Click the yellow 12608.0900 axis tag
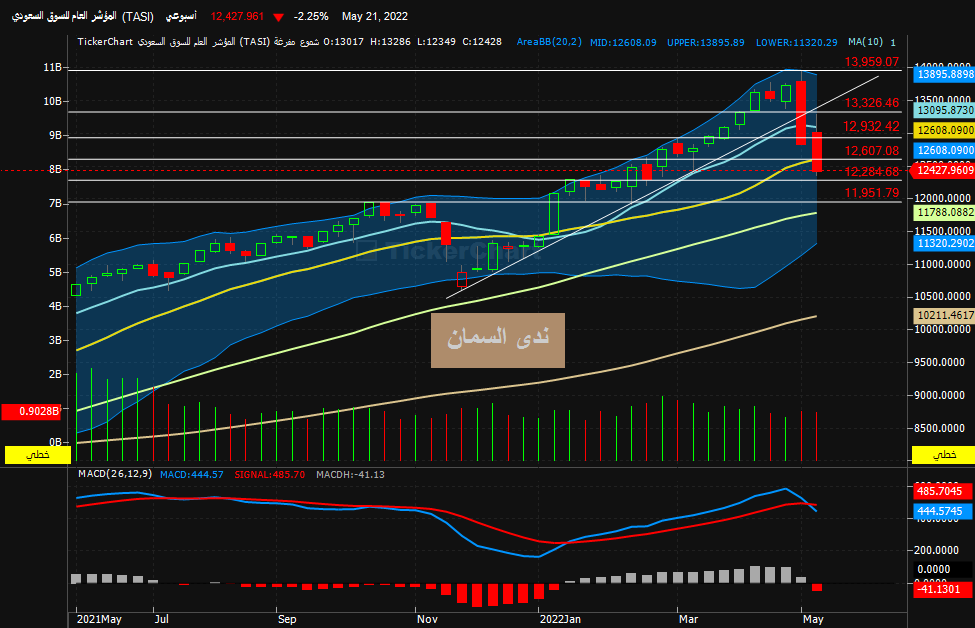975x628 pixels. [x=944, y=130]
